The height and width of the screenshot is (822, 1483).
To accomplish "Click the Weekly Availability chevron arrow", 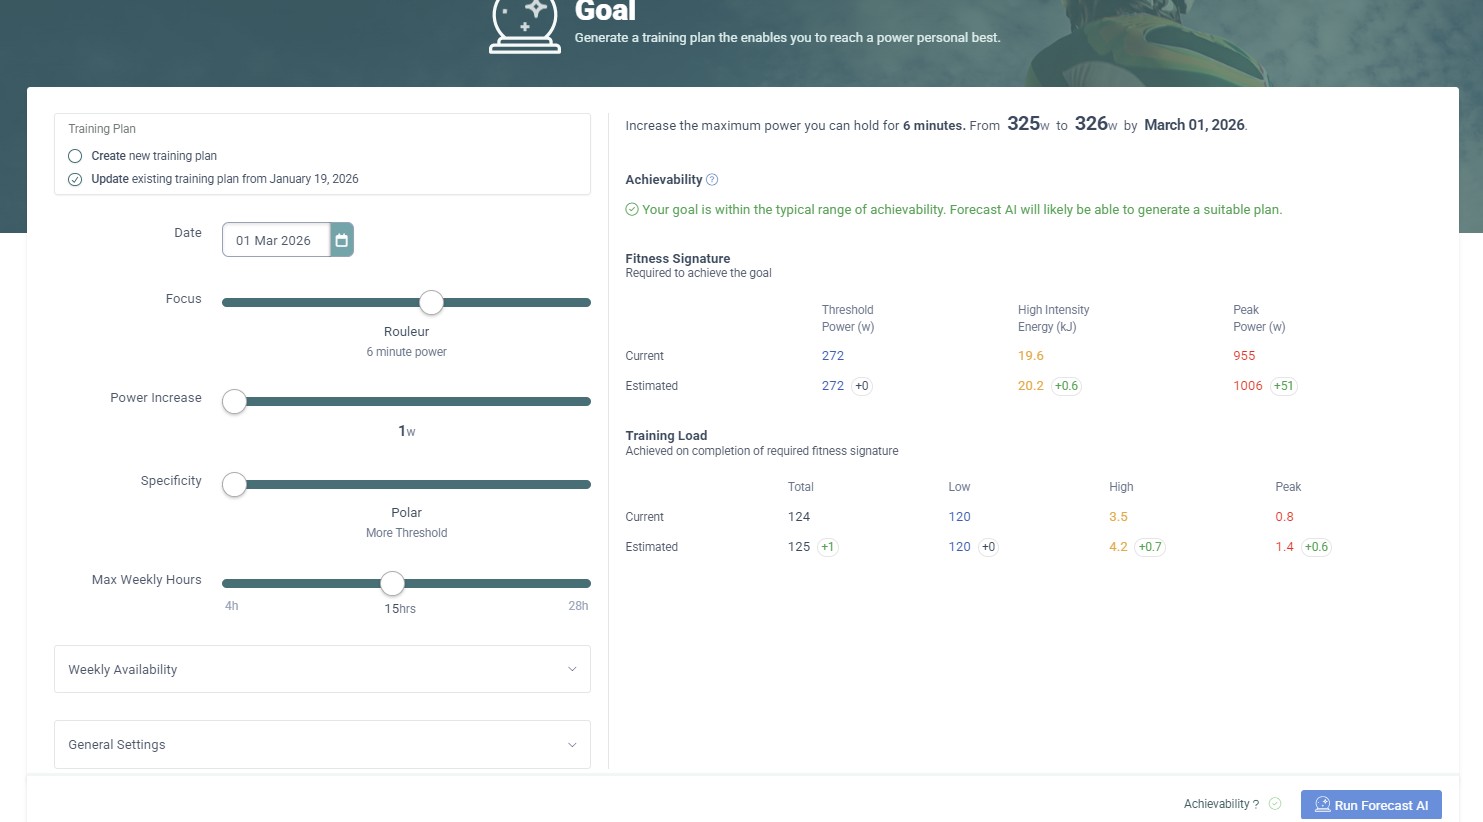I will click(572, 669).
